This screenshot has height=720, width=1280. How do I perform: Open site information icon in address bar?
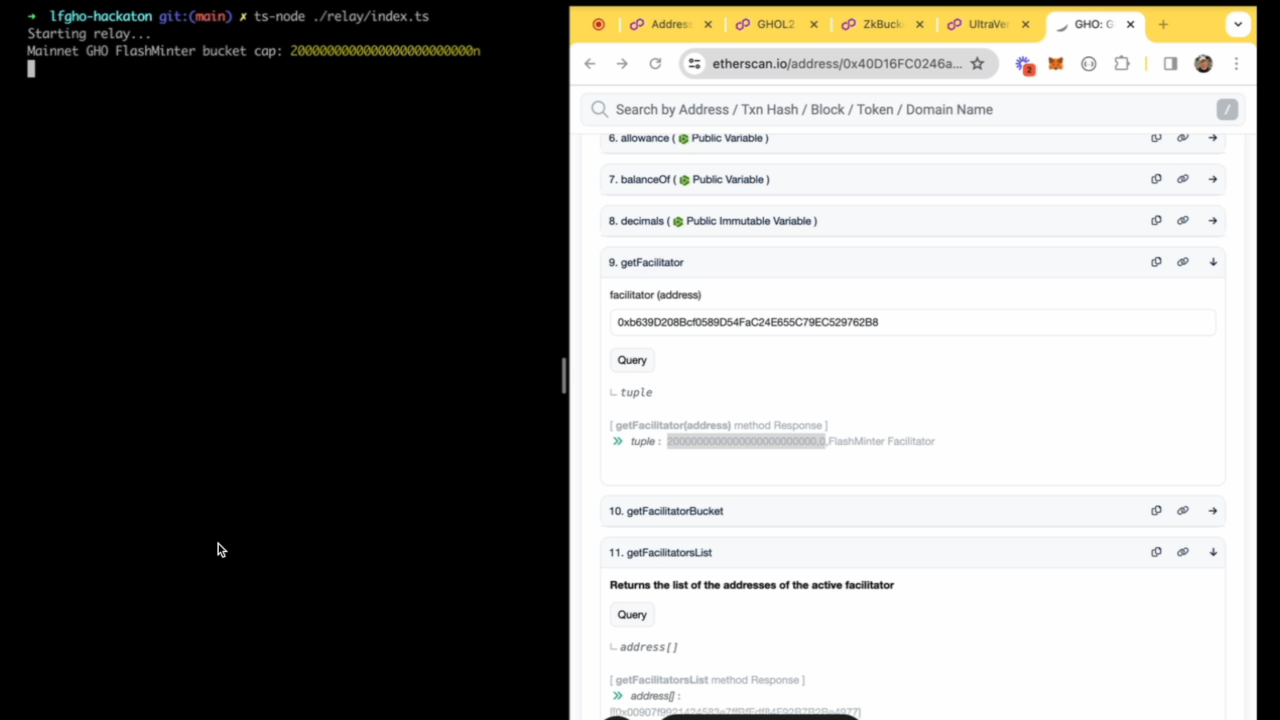click(695, 64)
